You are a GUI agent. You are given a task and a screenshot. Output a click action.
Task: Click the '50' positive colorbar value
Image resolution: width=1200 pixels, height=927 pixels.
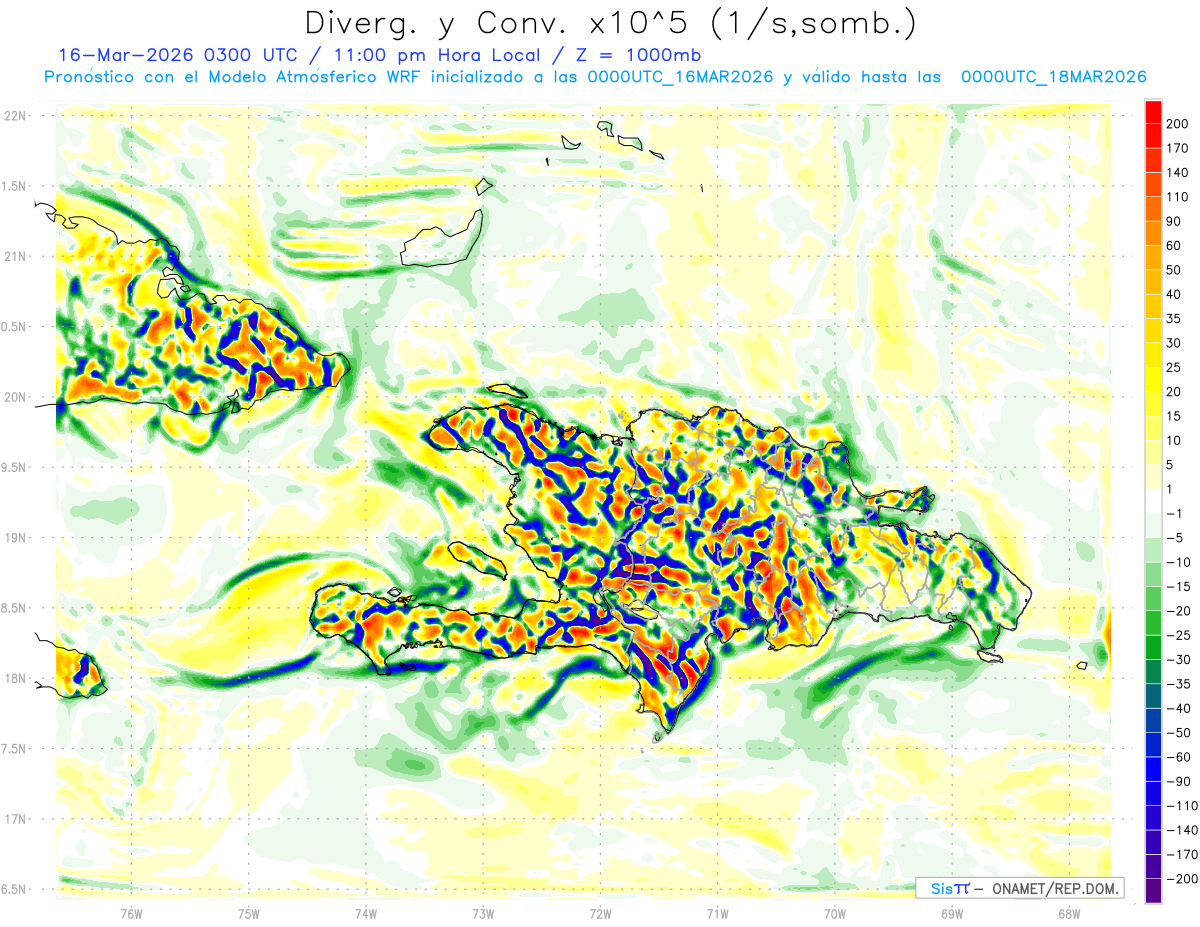coord(1174,270)
